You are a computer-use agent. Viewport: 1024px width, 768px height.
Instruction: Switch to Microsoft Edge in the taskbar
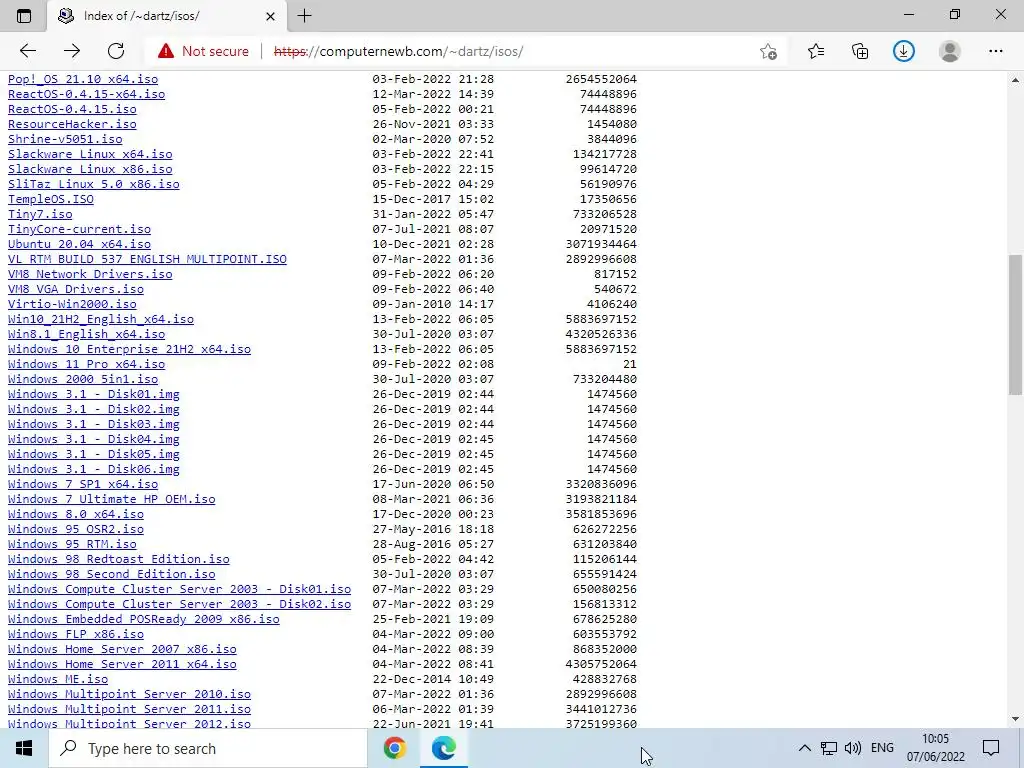click(443, 748)
